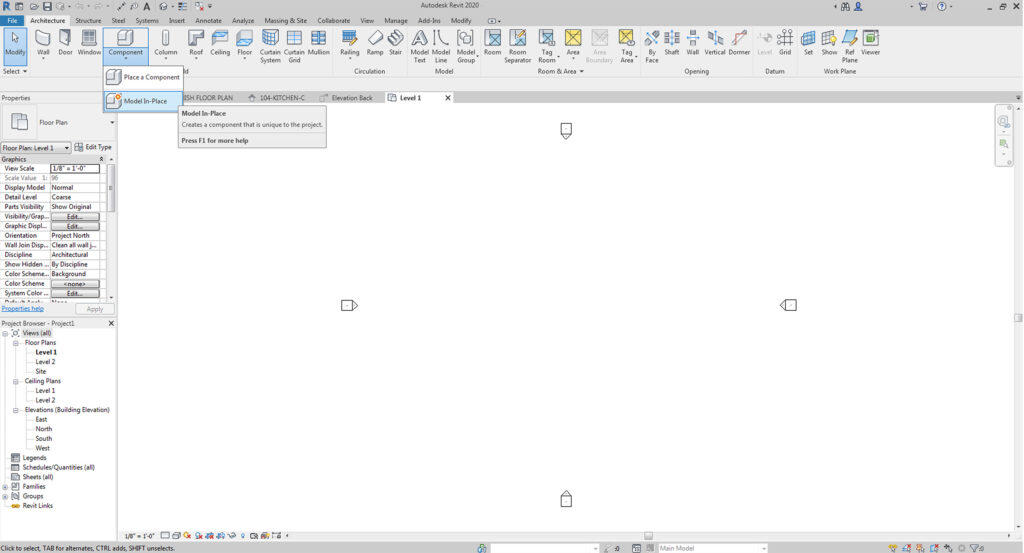Open the Floor Plan: Level 1 instance dropdown
This screenshot has width=1024, height=553.
click(36, 148)
